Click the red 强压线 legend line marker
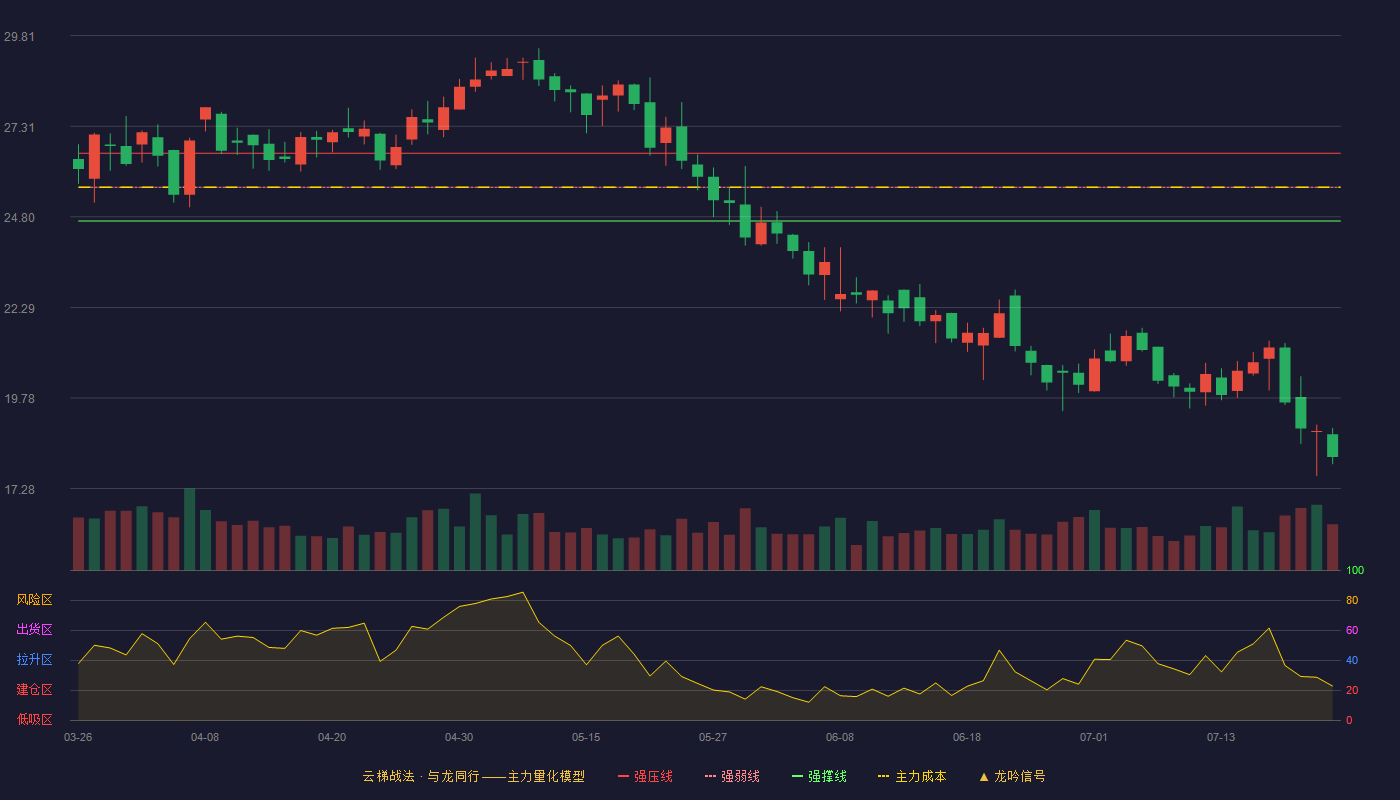Screen dimensions: 1400x800 pos(623,776)
